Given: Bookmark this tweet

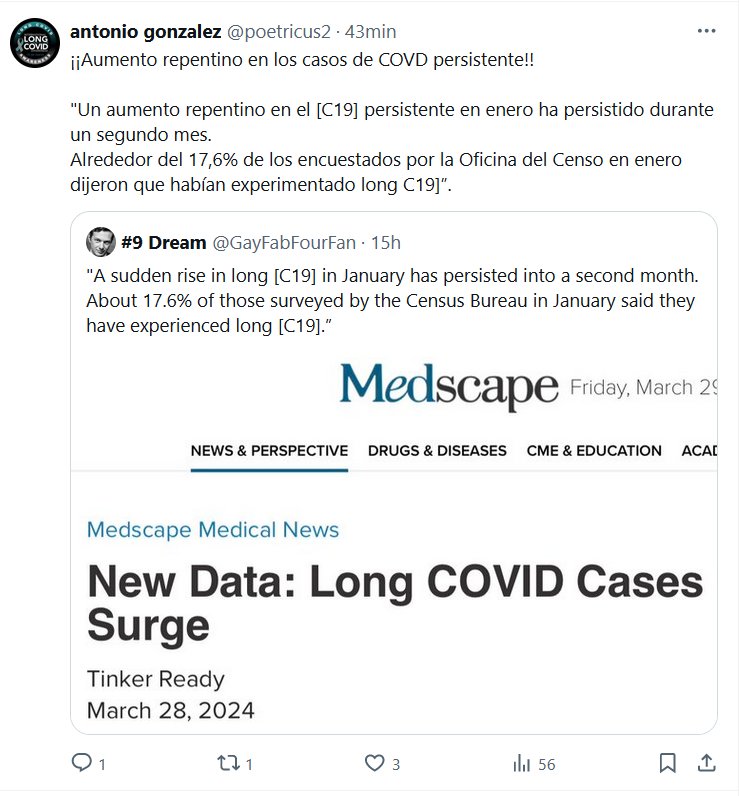Looking at the screenshot, I should click(x=667, y=763).
